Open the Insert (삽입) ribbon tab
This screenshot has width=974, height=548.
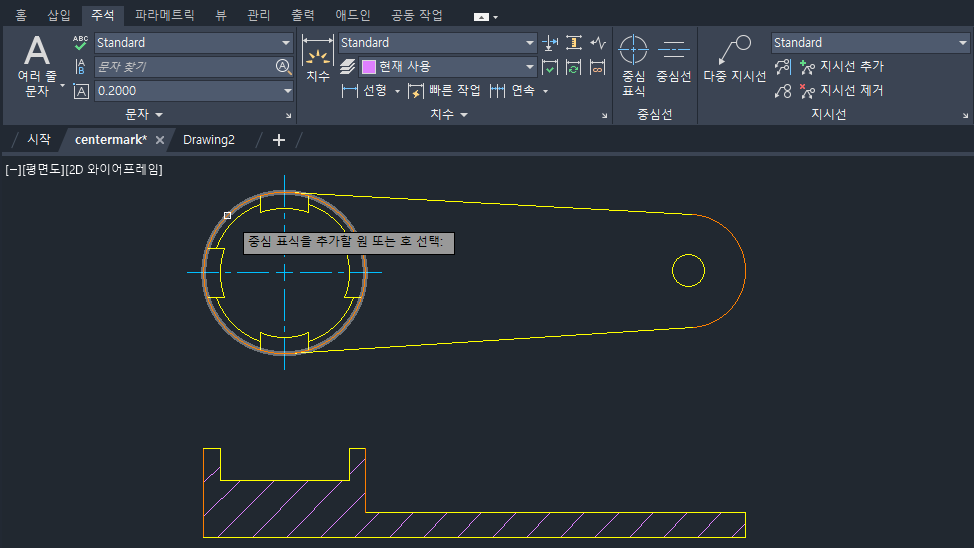click(59, 16)
